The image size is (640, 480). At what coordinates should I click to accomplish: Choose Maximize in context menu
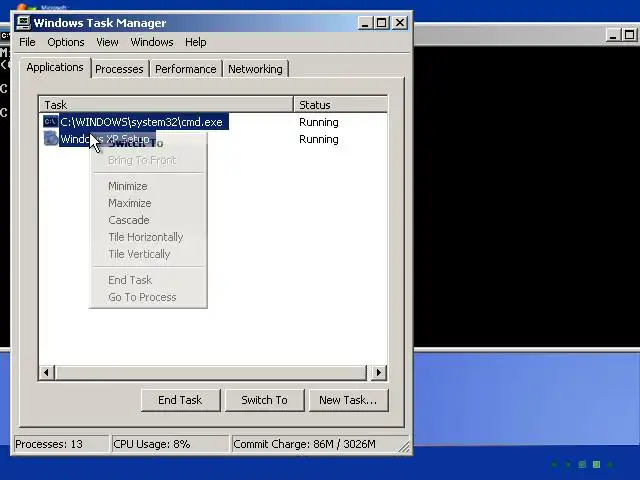tap(148, 203)
